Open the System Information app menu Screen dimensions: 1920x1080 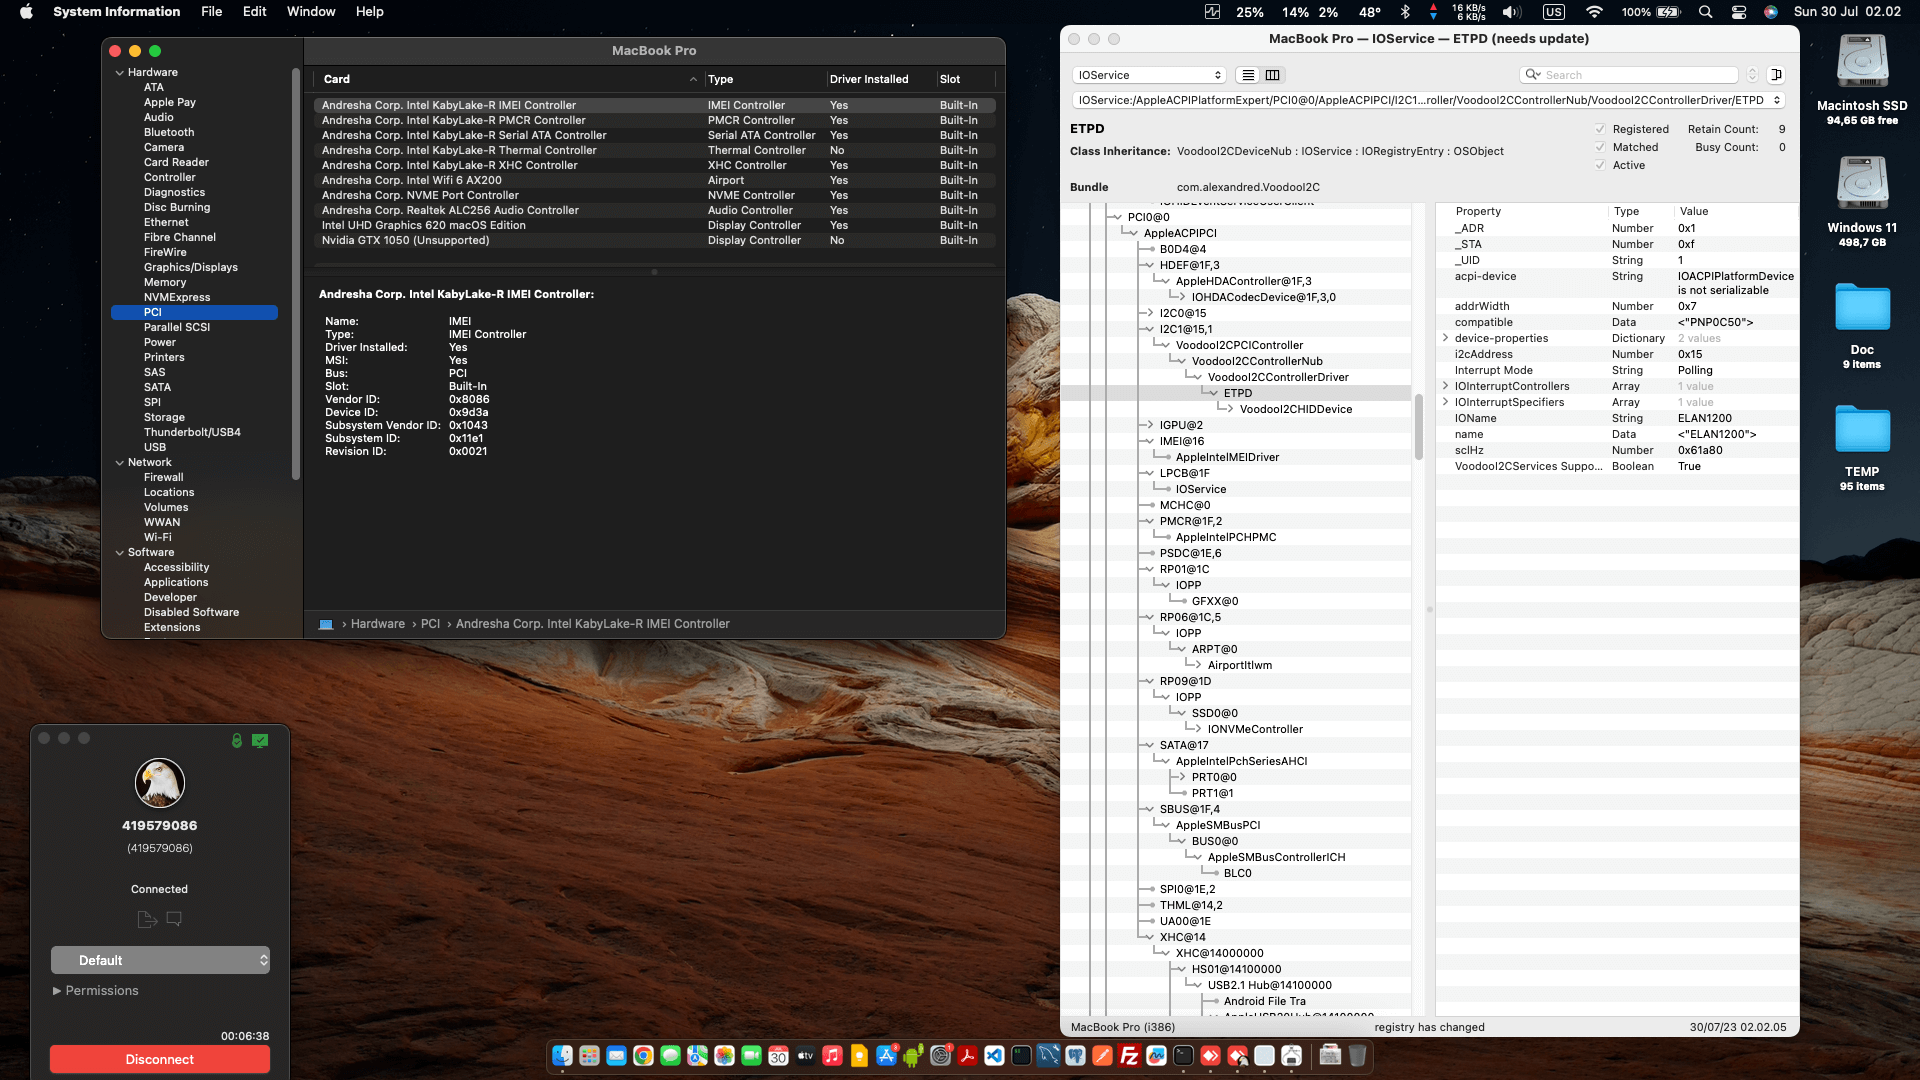click(116, 12)
